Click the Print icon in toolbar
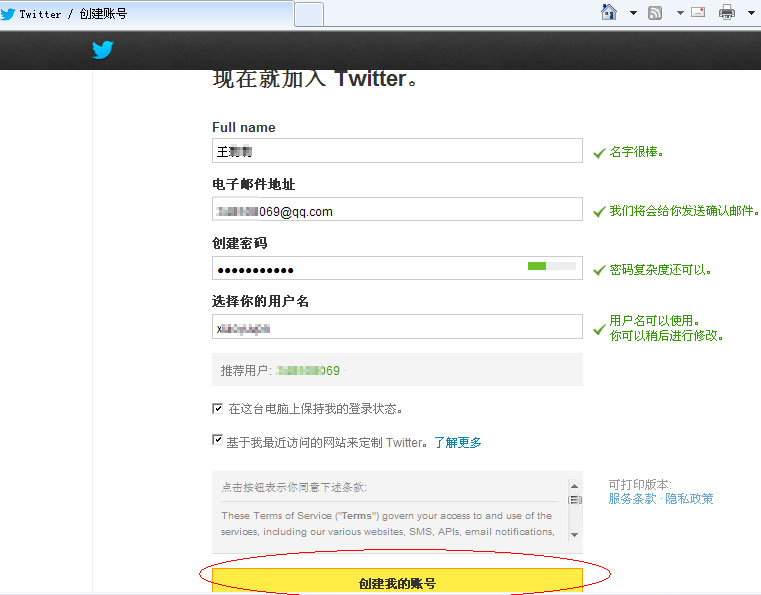This screenshot has width=761, height=595. tap(727, 12)
